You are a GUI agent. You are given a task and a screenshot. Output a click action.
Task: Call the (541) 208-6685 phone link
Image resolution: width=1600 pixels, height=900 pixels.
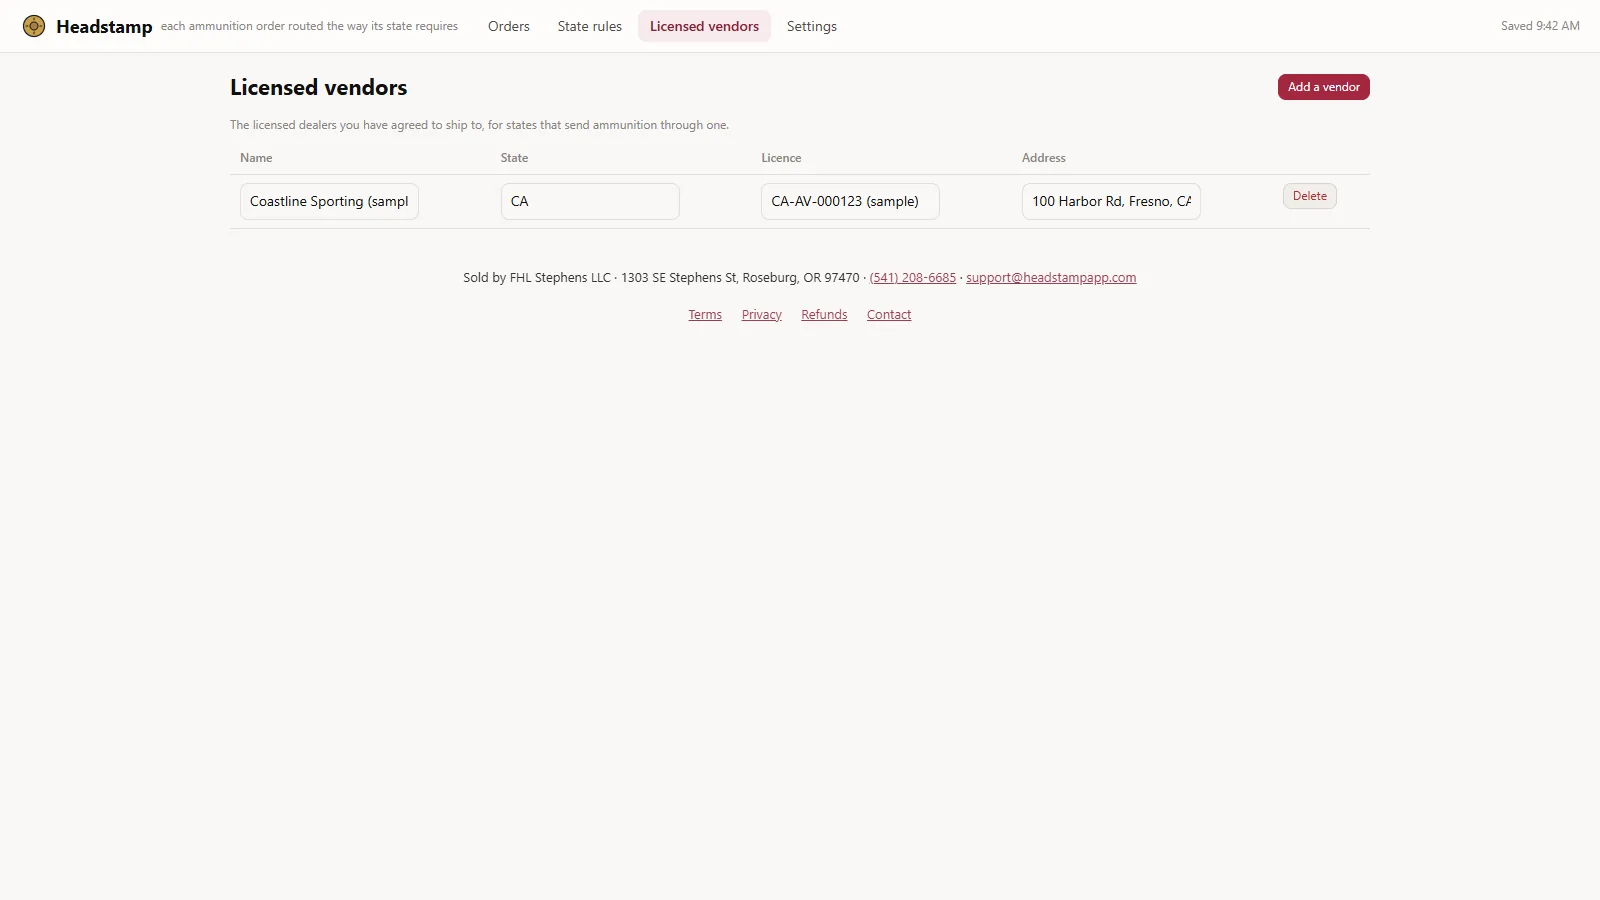913,278
